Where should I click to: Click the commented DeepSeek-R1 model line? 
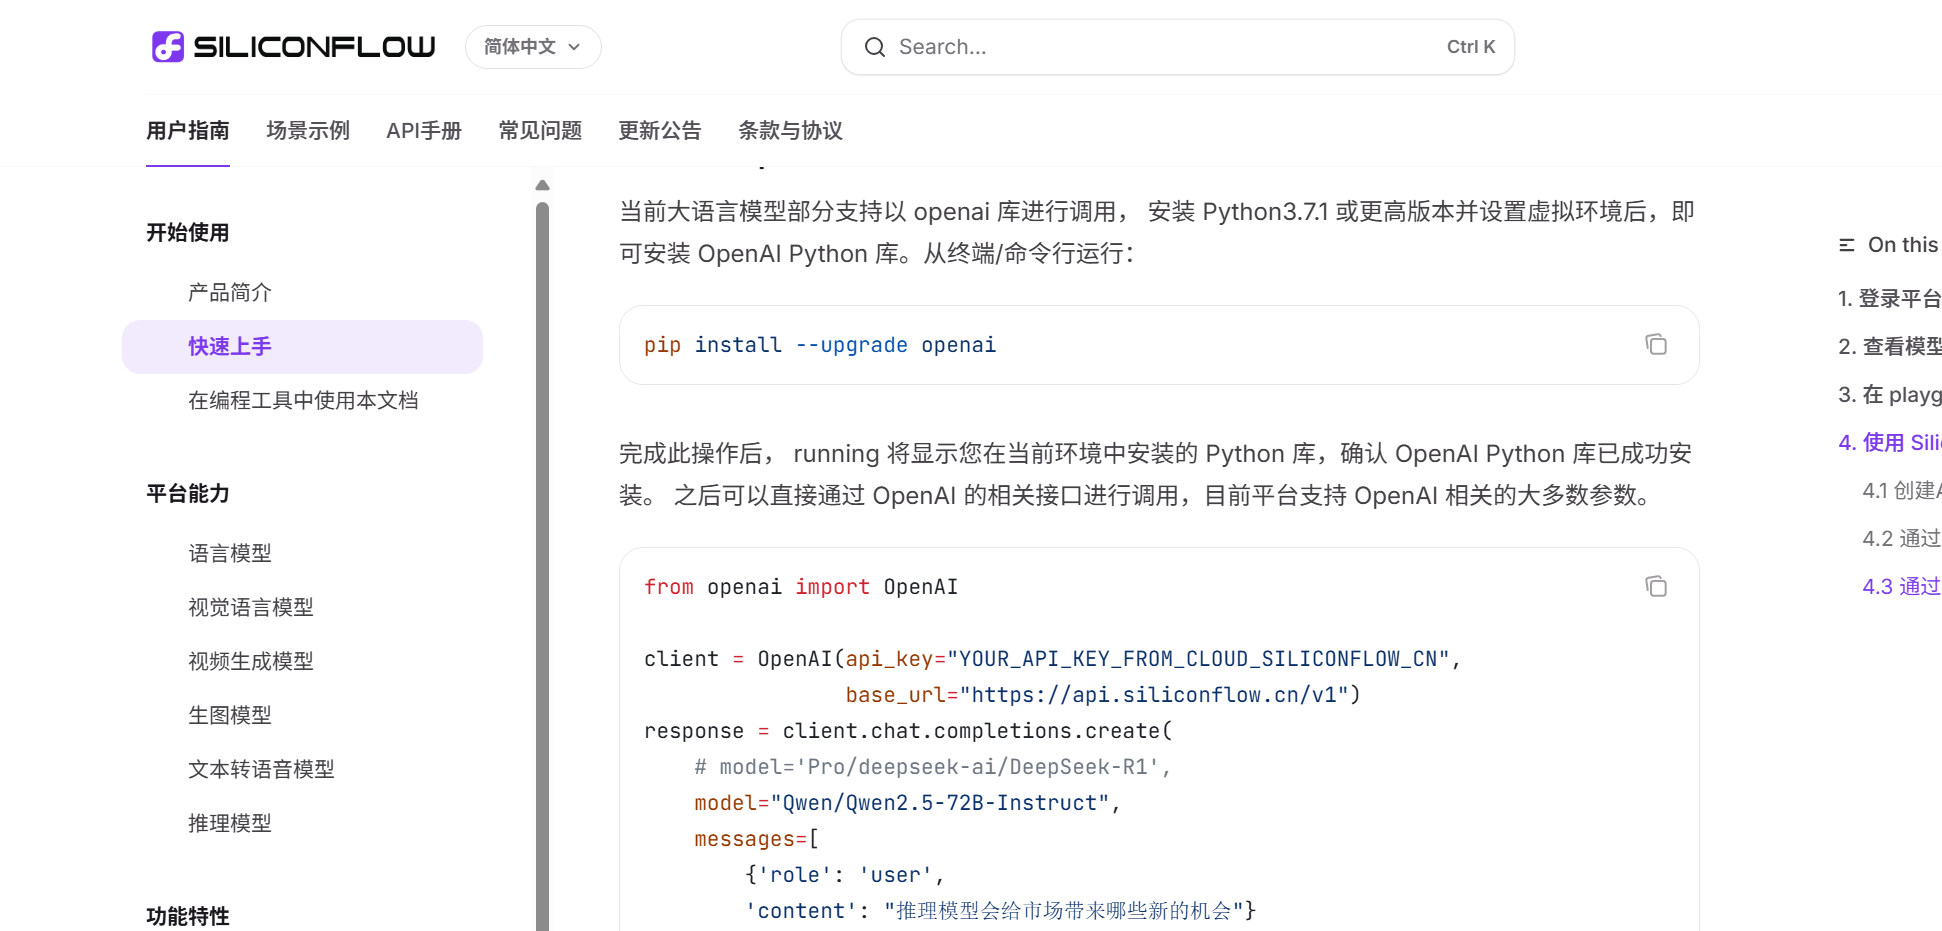[x=933, y=767]
